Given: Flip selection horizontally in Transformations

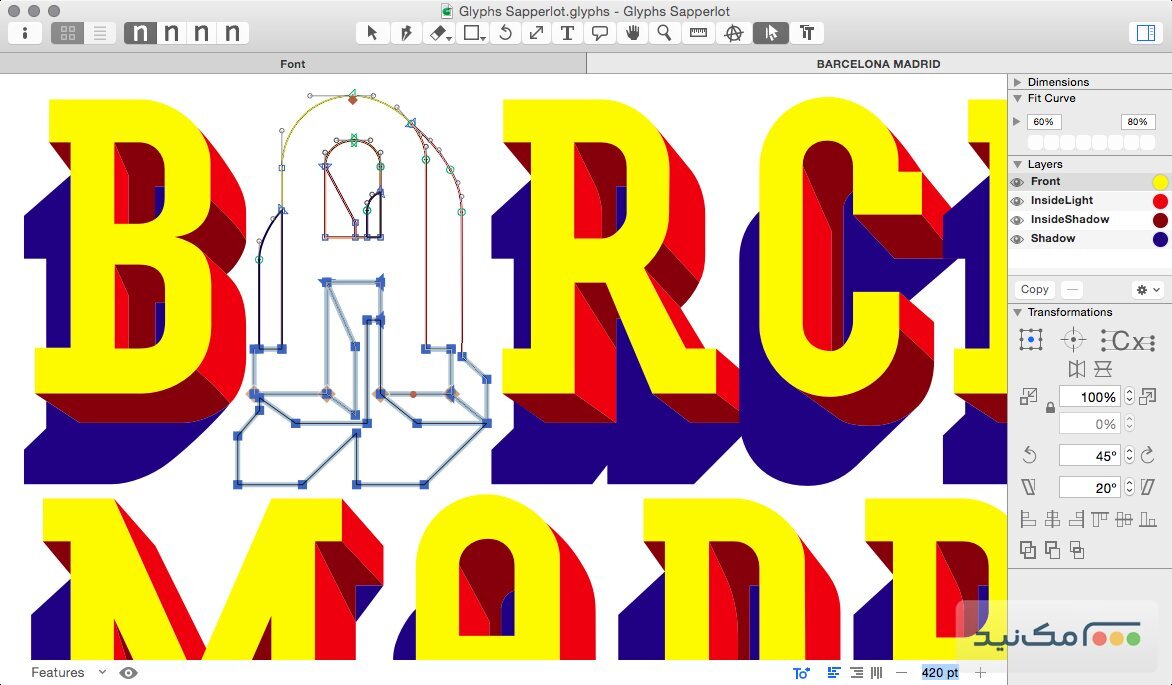Looking at the screenshot, I should (x=1077, y=370).
